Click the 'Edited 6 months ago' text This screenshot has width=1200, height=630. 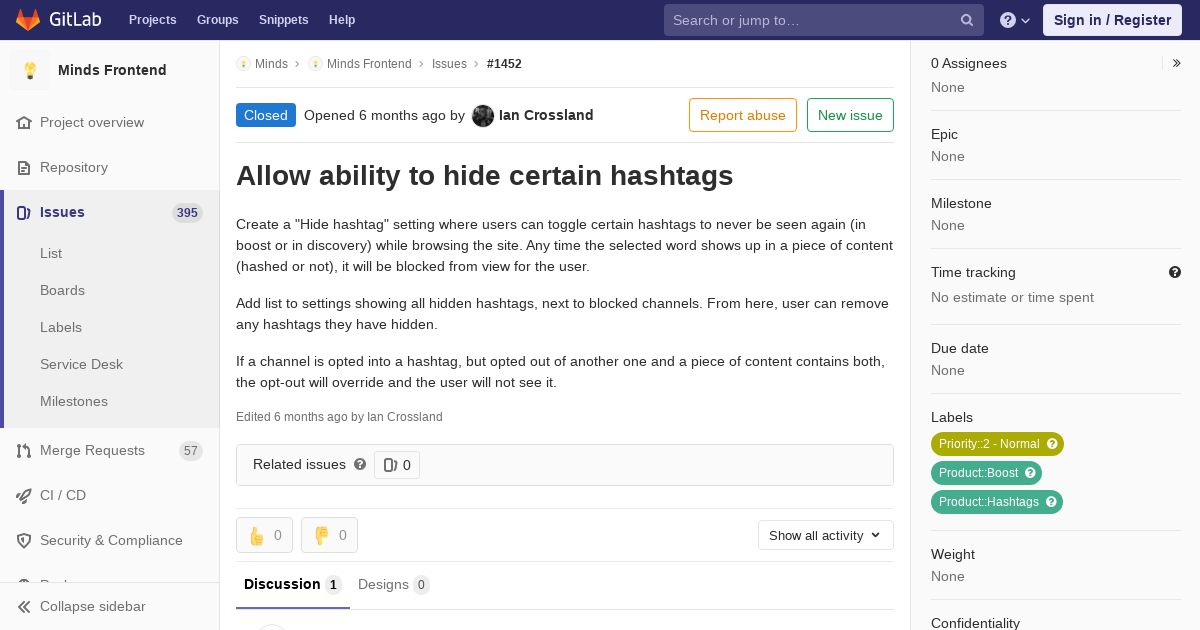tap(292, 417)
